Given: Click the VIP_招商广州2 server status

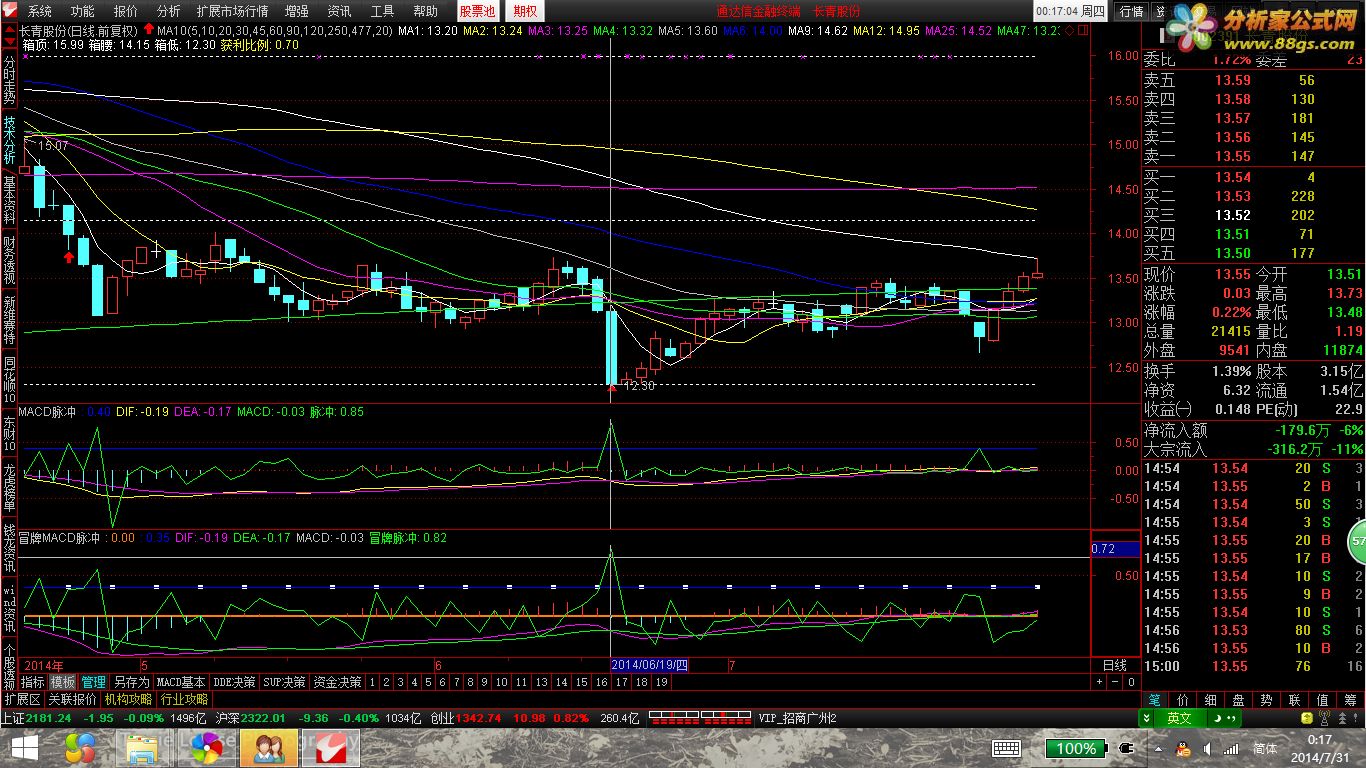Looking at the screenshot, I should click(x=799, y=718).
